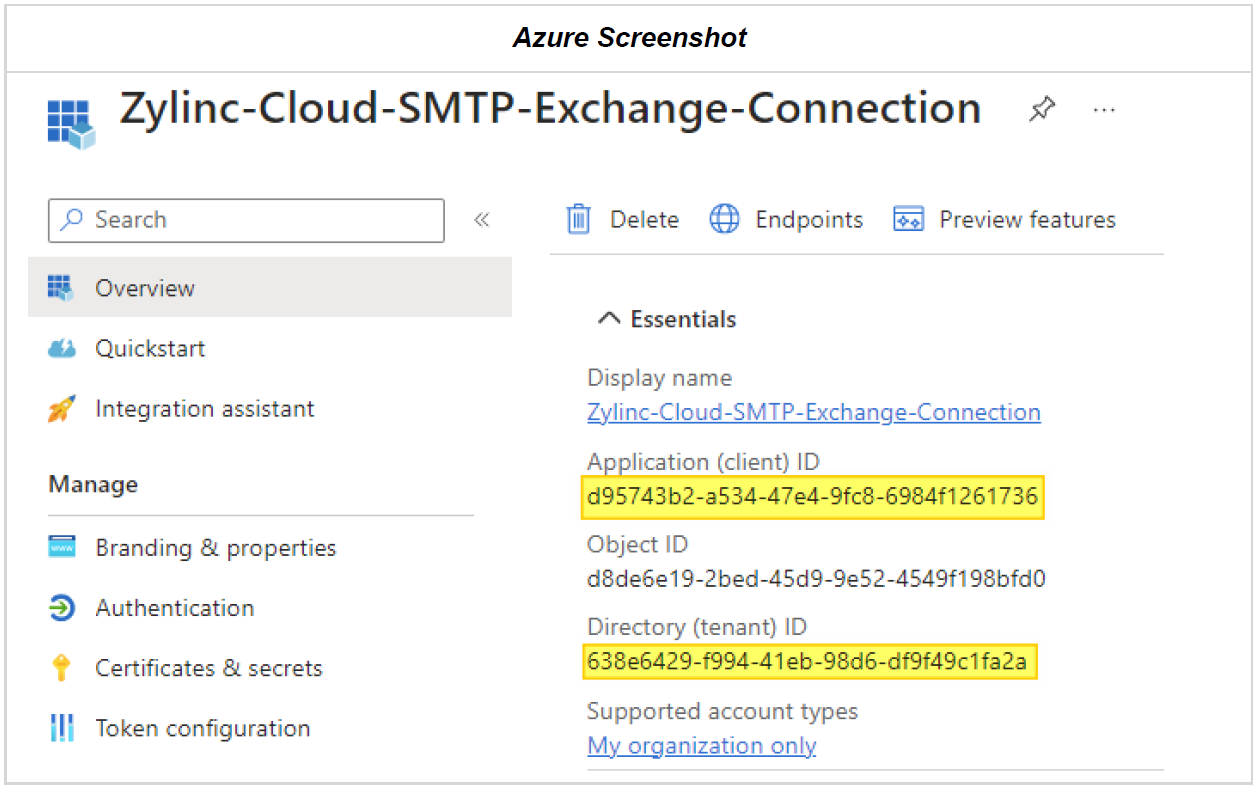
Task: Open the Authentication page
Action: (175, 608)
